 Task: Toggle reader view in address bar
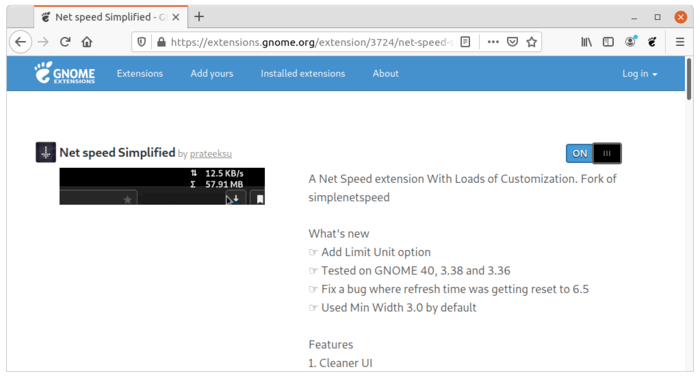(465, 42)
